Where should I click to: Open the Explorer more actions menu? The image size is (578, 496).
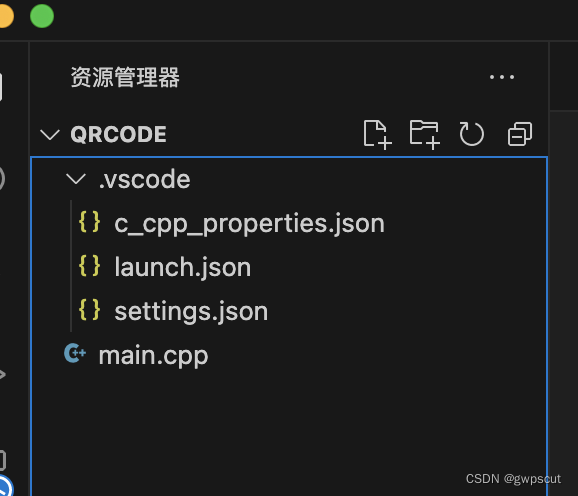click(502, 77)
